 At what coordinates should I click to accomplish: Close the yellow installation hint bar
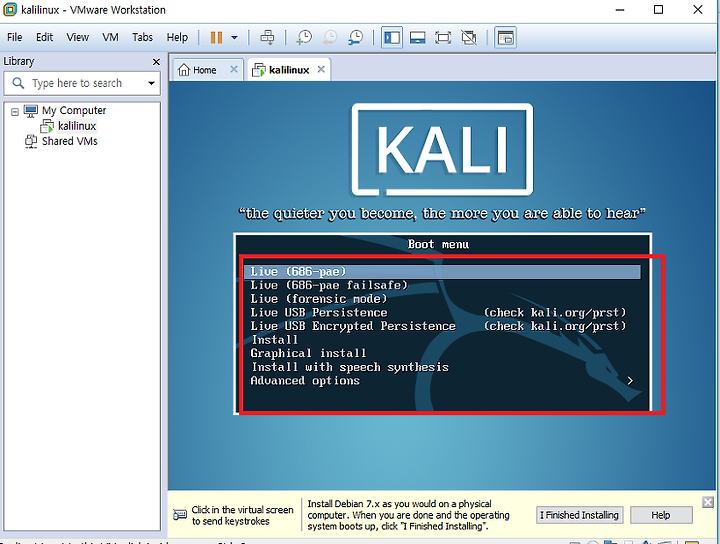click(x=708, y=502)
